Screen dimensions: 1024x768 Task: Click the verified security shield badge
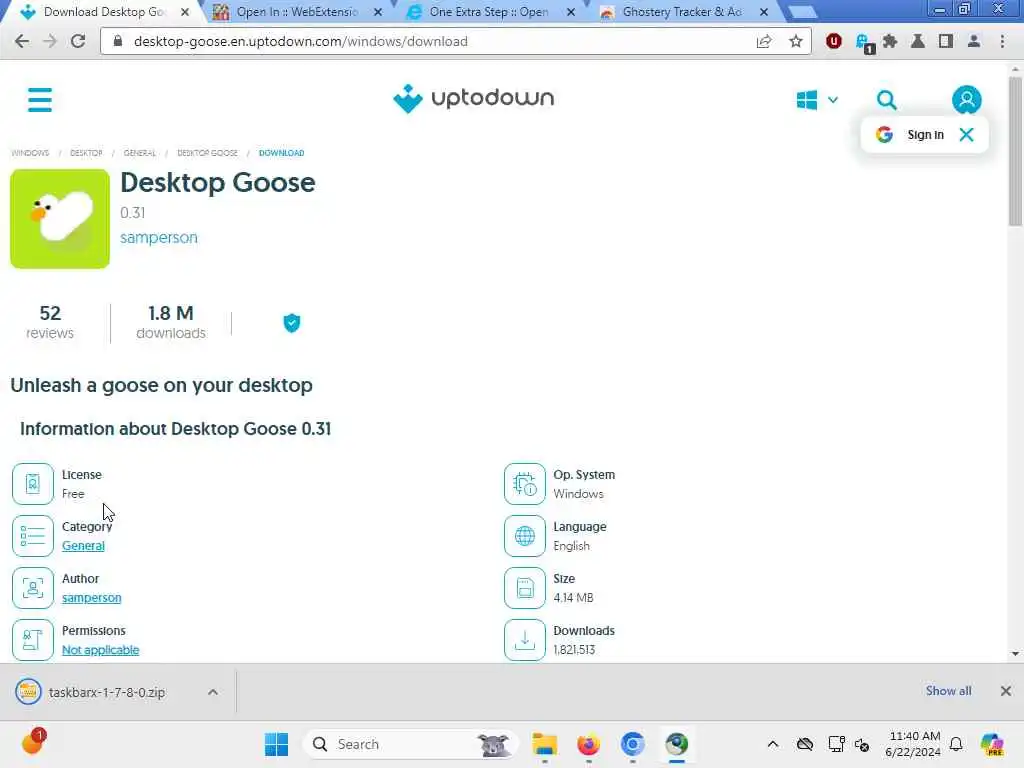tap(292, 323)
